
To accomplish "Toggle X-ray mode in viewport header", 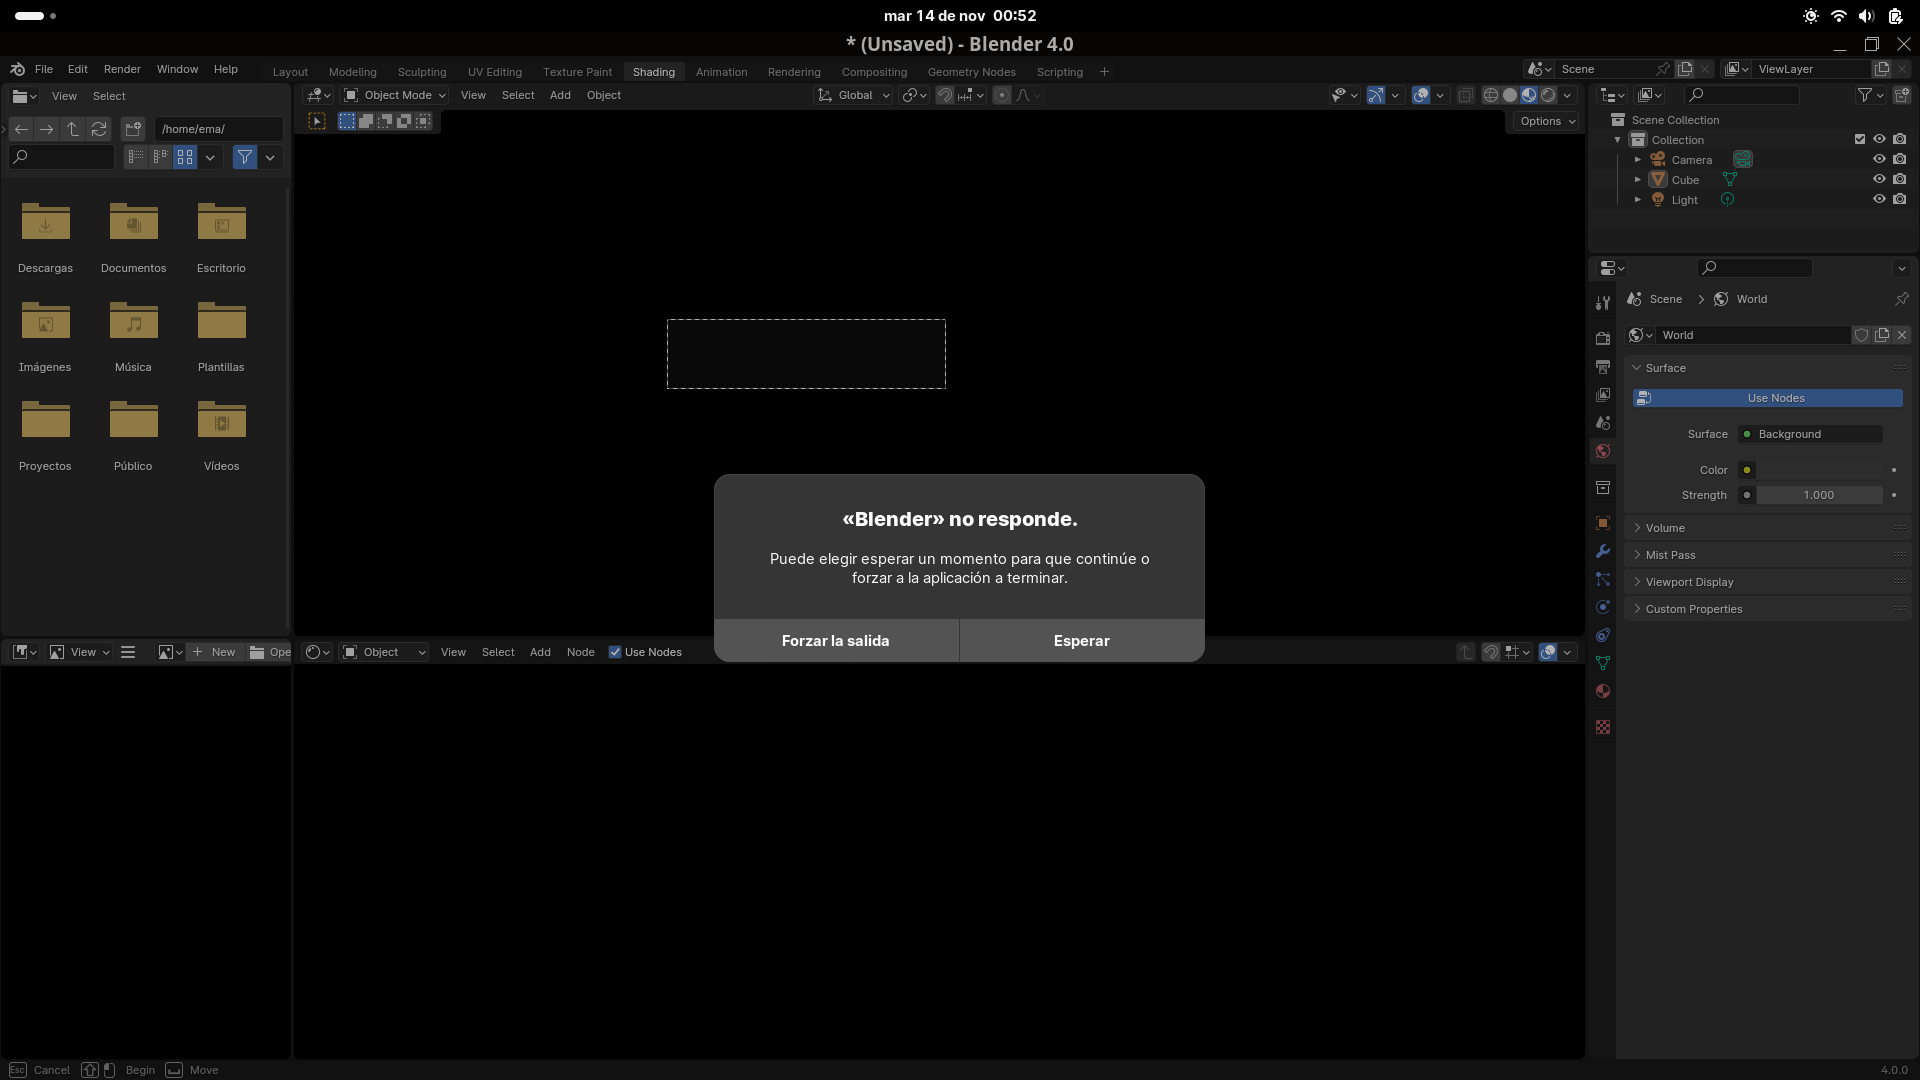I will click(1465, 95).
